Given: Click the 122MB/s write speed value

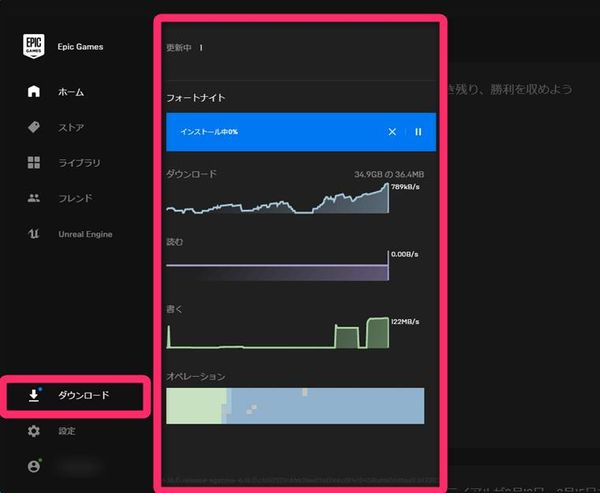Looking at the screenshot, I should pyautogui.click(x=405, y=322).
